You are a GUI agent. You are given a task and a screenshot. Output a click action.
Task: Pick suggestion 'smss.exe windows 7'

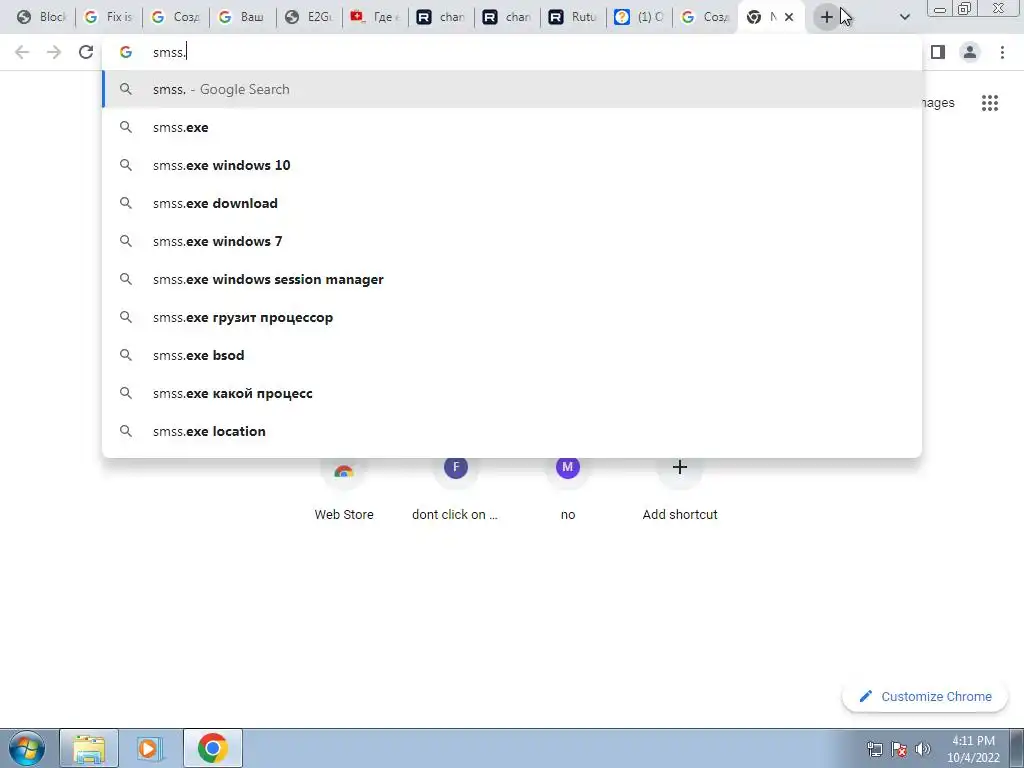click(x=512, y=241)
